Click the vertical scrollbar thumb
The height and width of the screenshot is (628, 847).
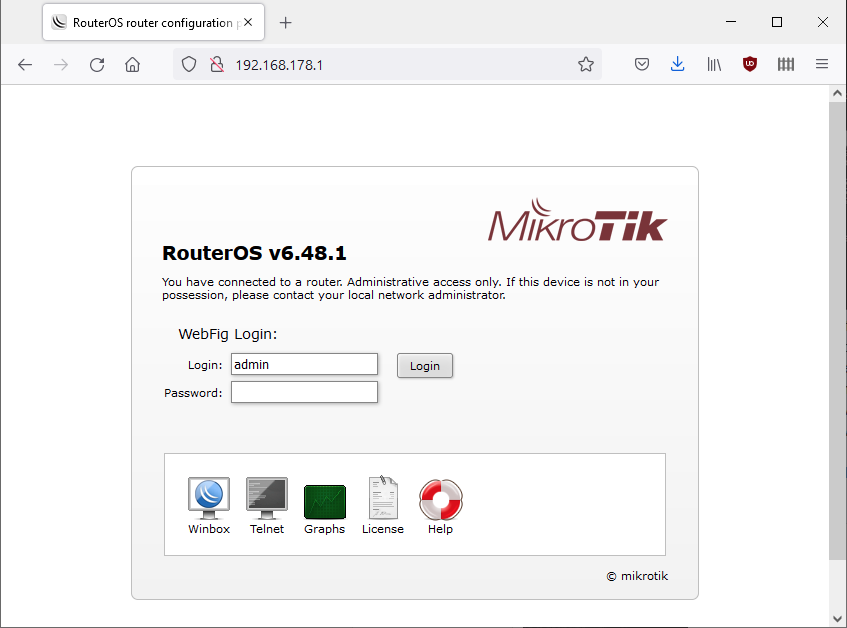point(837,330)
